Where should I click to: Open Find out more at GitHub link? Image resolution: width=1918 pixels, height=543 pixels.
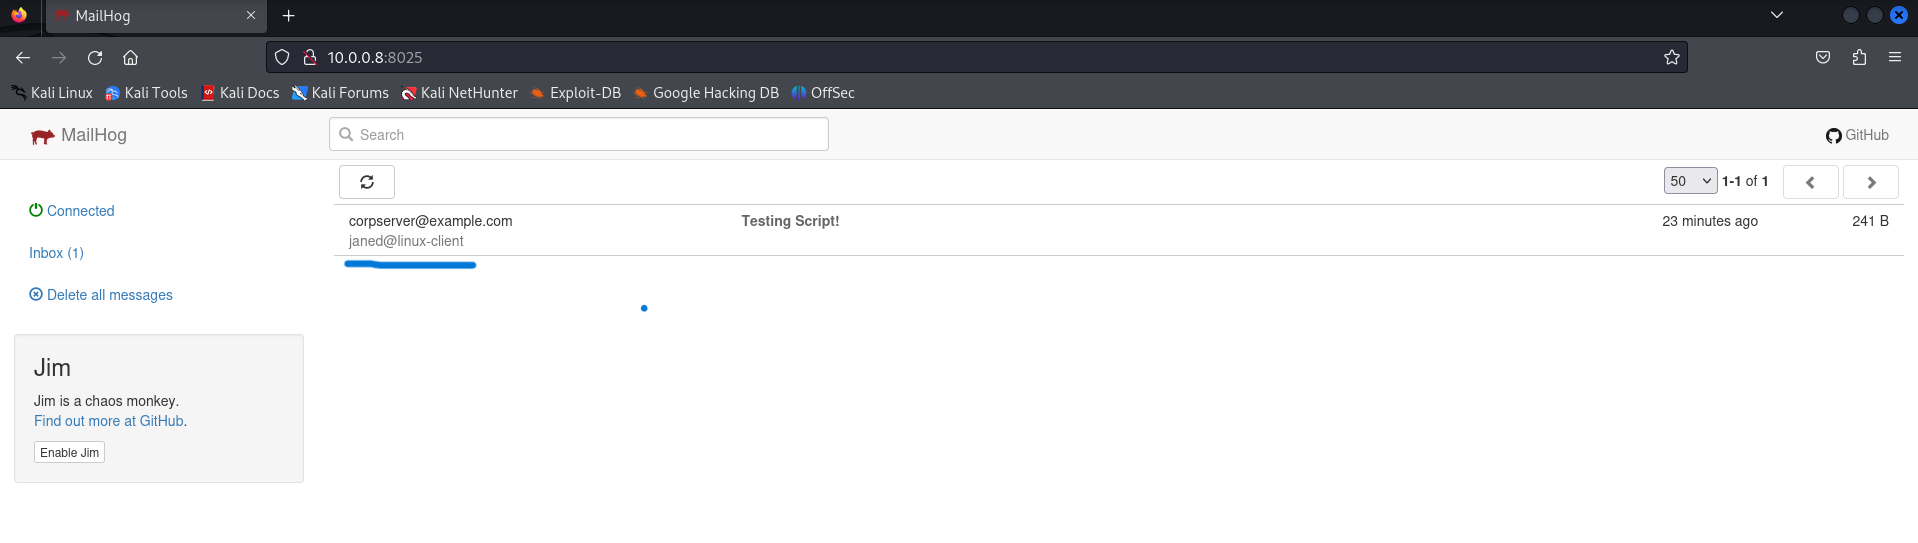coord(108,421)
